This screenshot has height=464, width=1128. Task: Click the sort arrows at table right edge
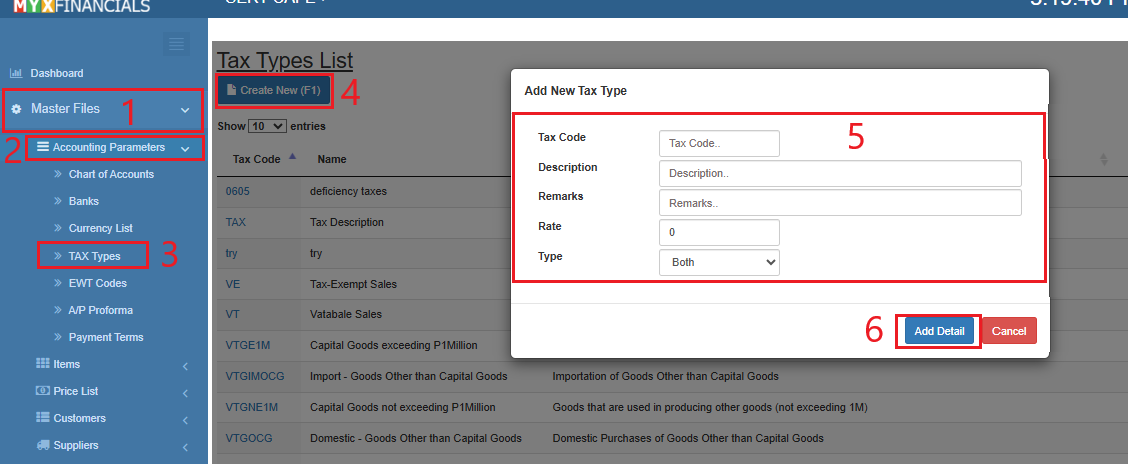point(1104,160)
